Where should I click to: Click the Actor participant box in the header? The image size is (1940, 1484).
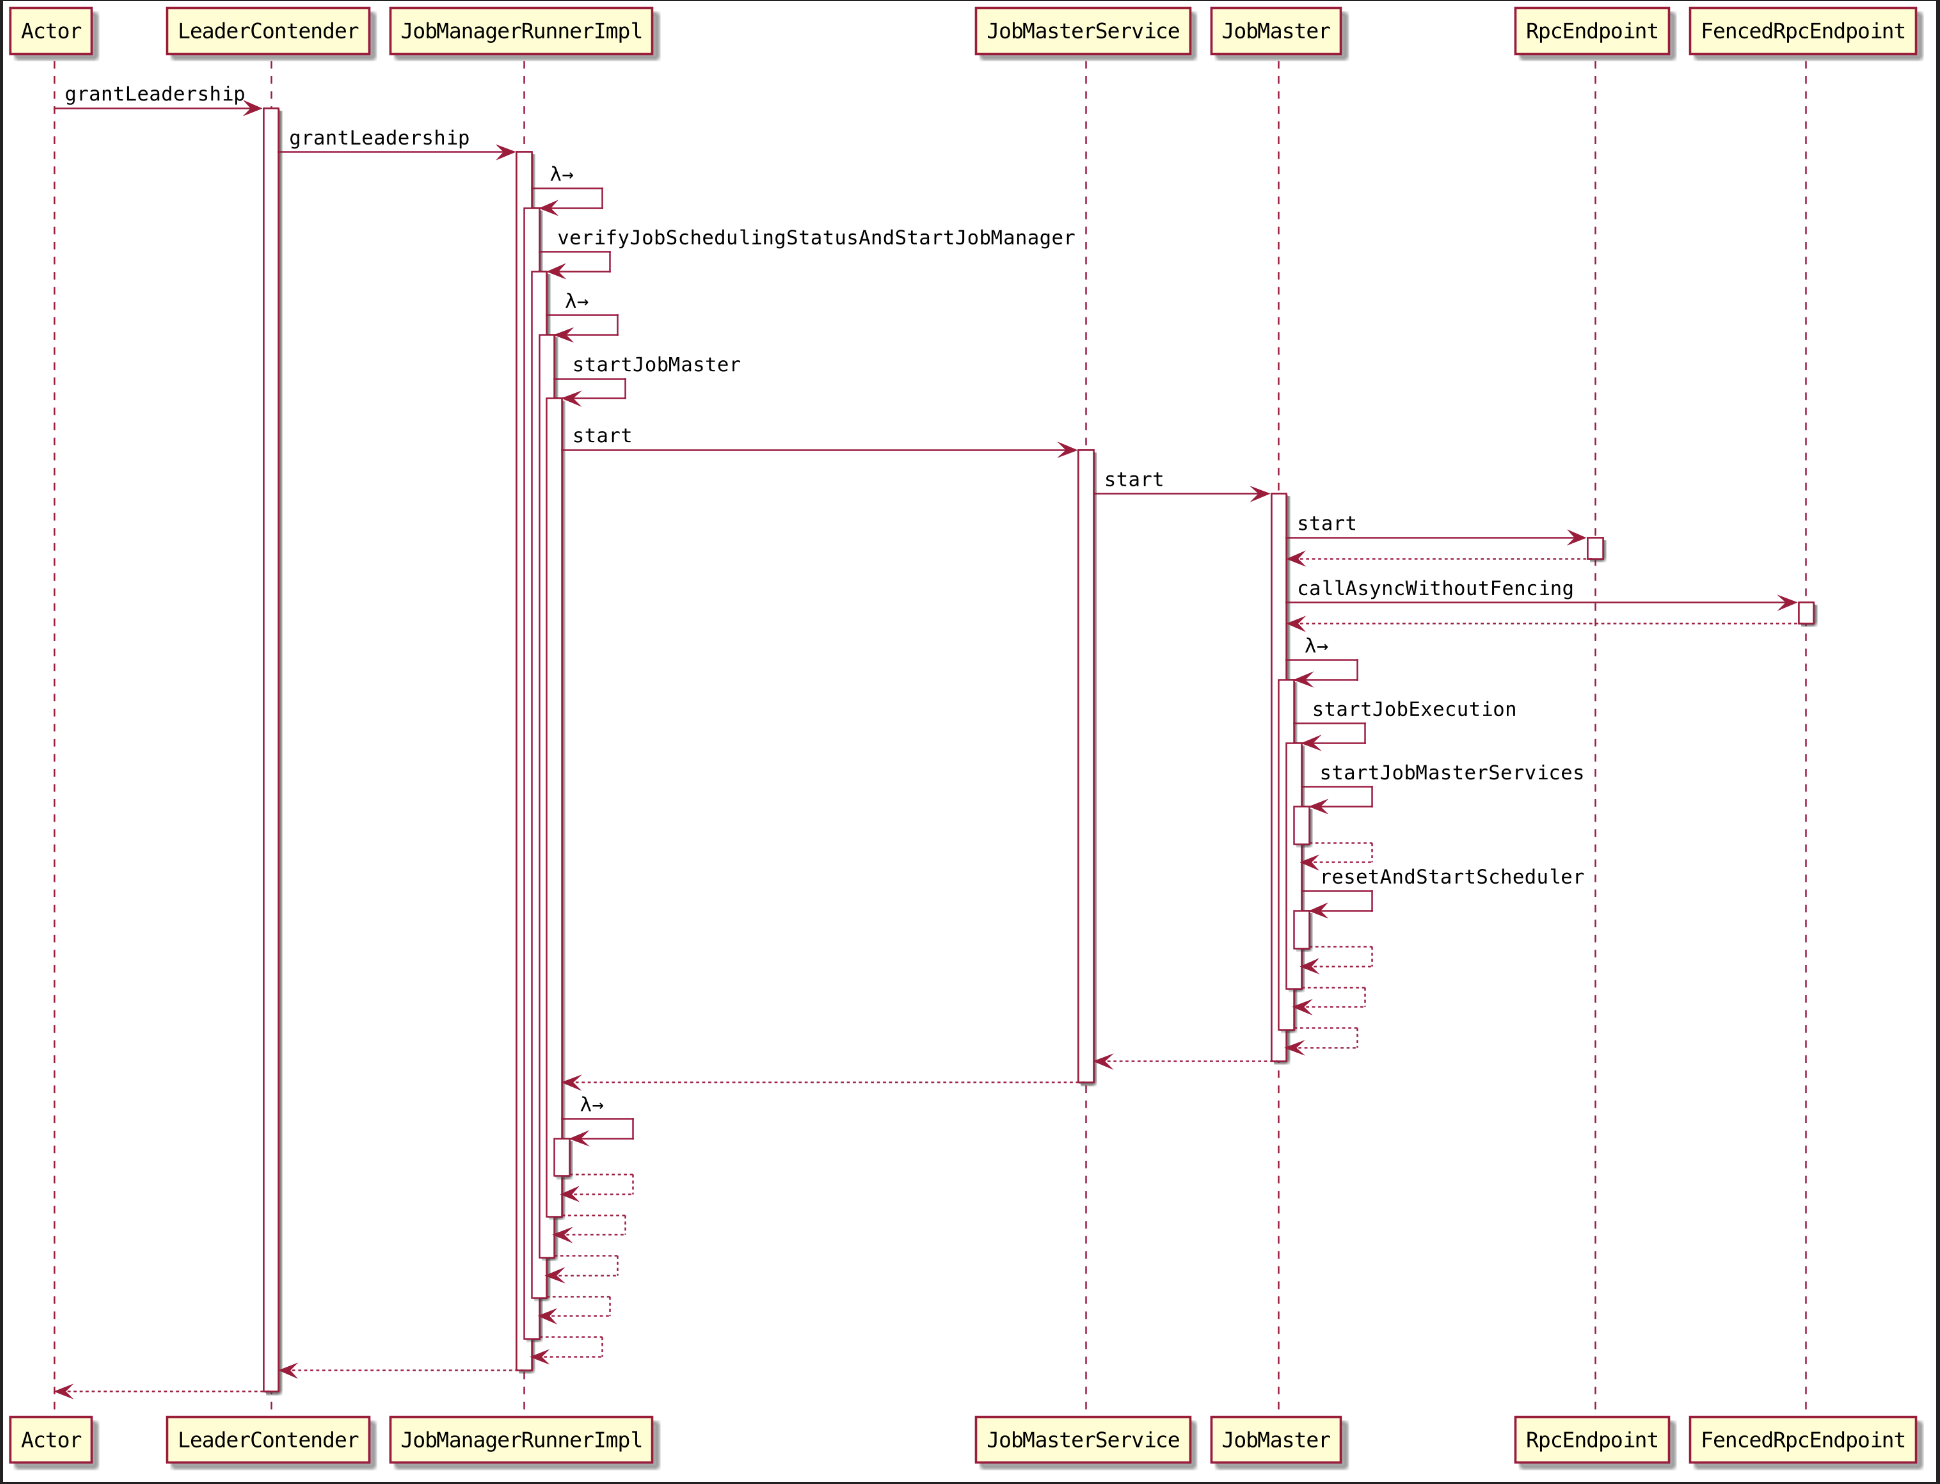51,31
